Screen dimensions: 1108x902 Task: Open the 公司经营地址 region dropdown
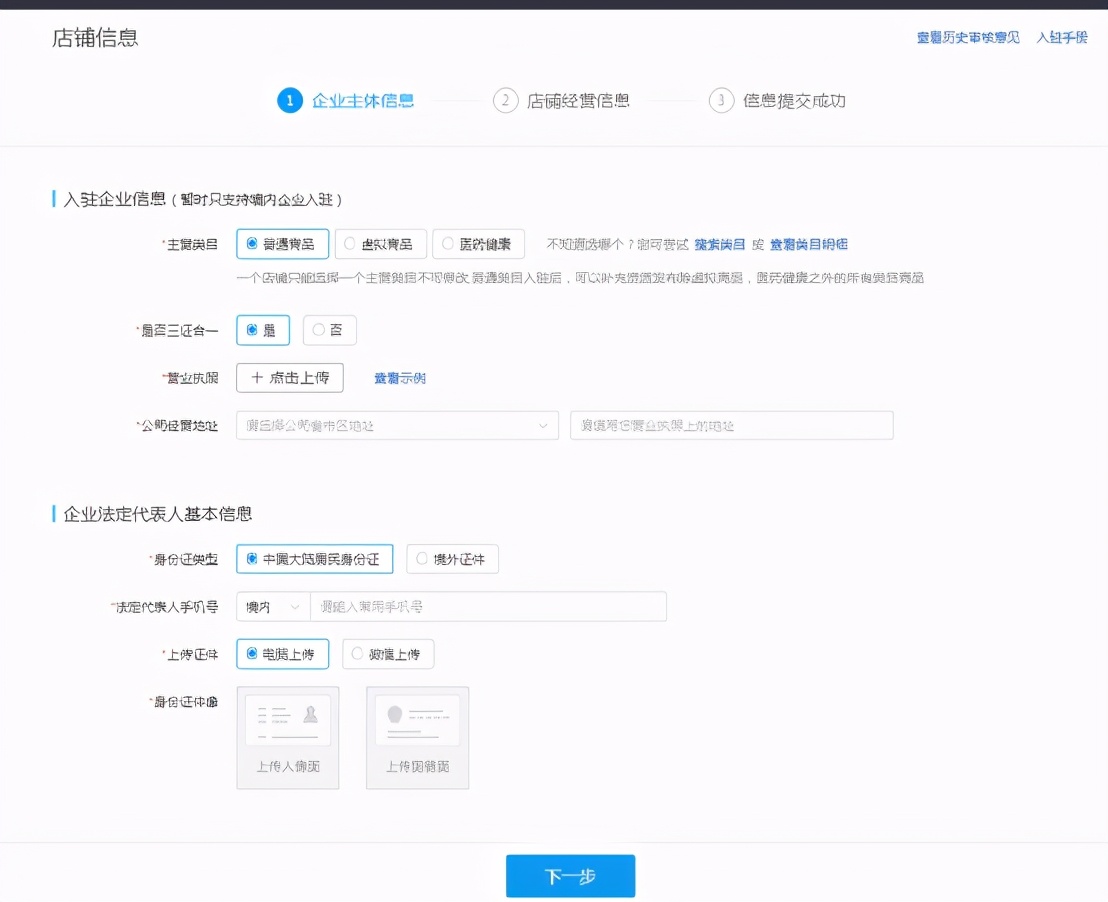[396, 425]
